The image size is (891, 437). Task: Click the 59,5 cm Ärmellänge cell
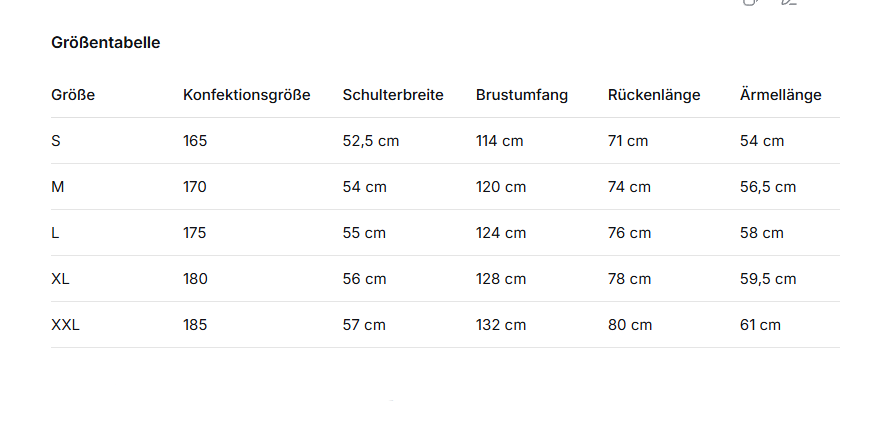click(768, 279)
